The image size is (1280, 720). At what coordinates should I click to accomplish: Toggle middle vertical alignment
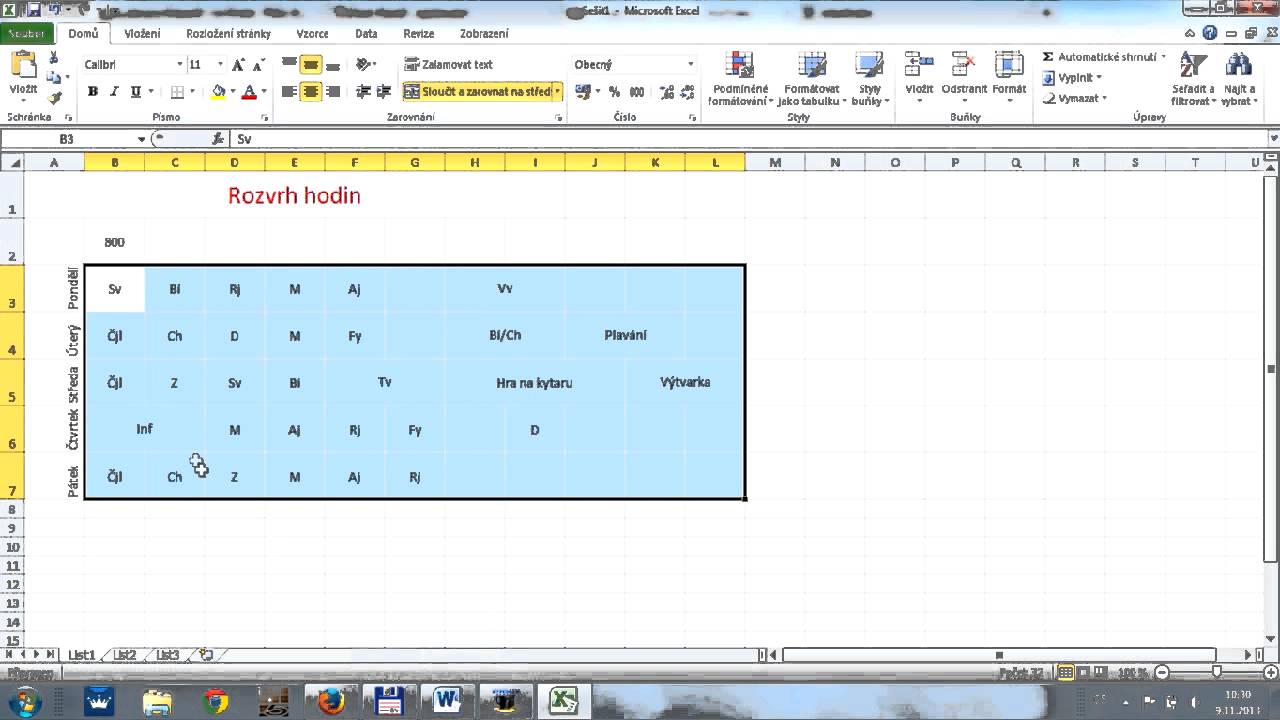point(311,64)
